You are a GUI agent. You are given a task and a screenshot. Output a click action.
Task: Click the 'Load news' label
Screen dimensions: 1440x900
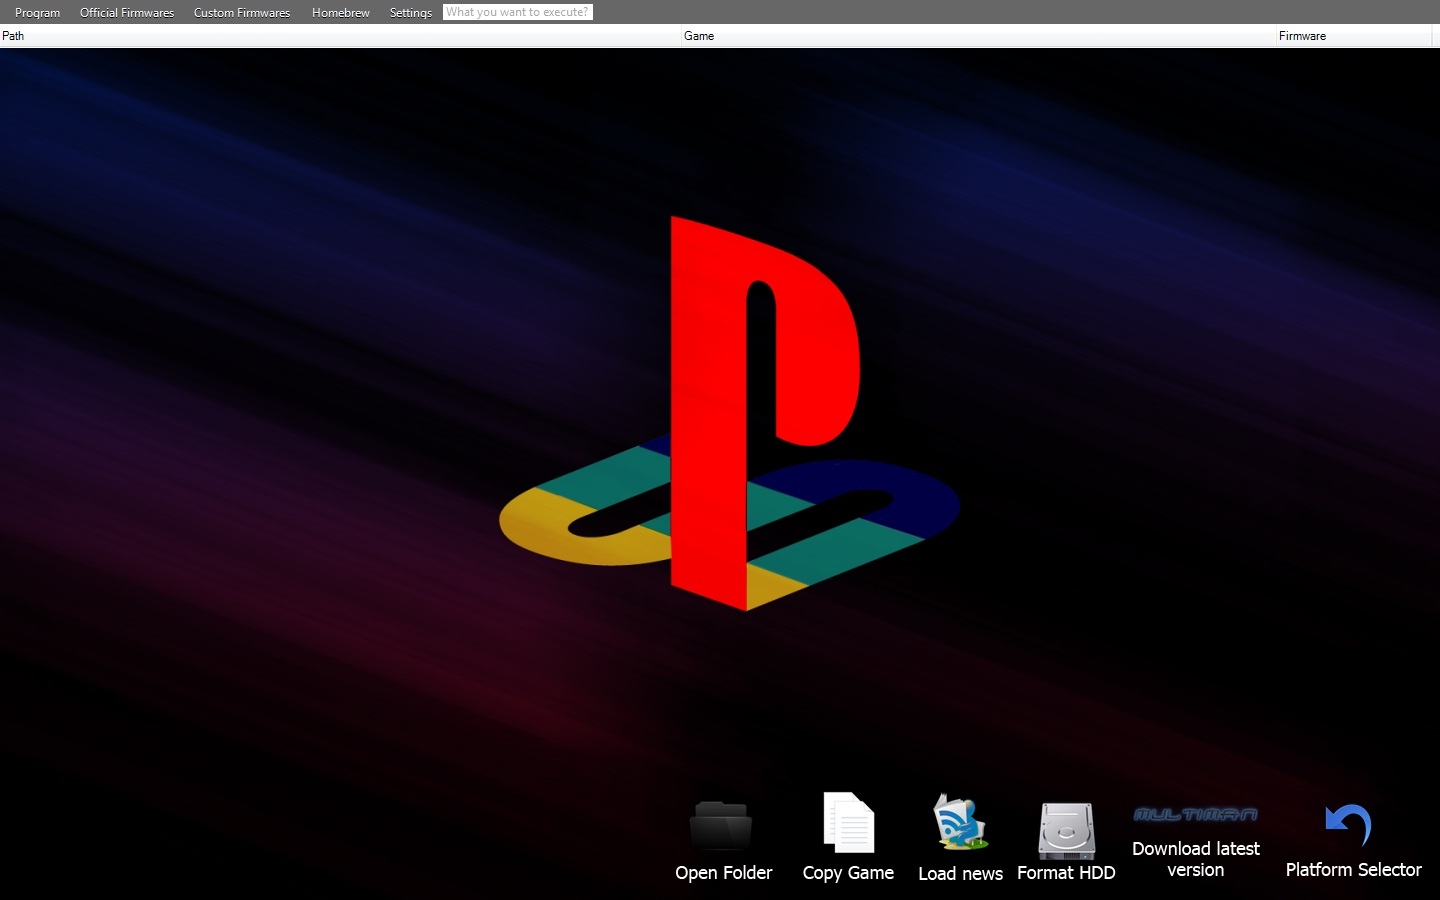pyautogui.click(x=960, y=874)
